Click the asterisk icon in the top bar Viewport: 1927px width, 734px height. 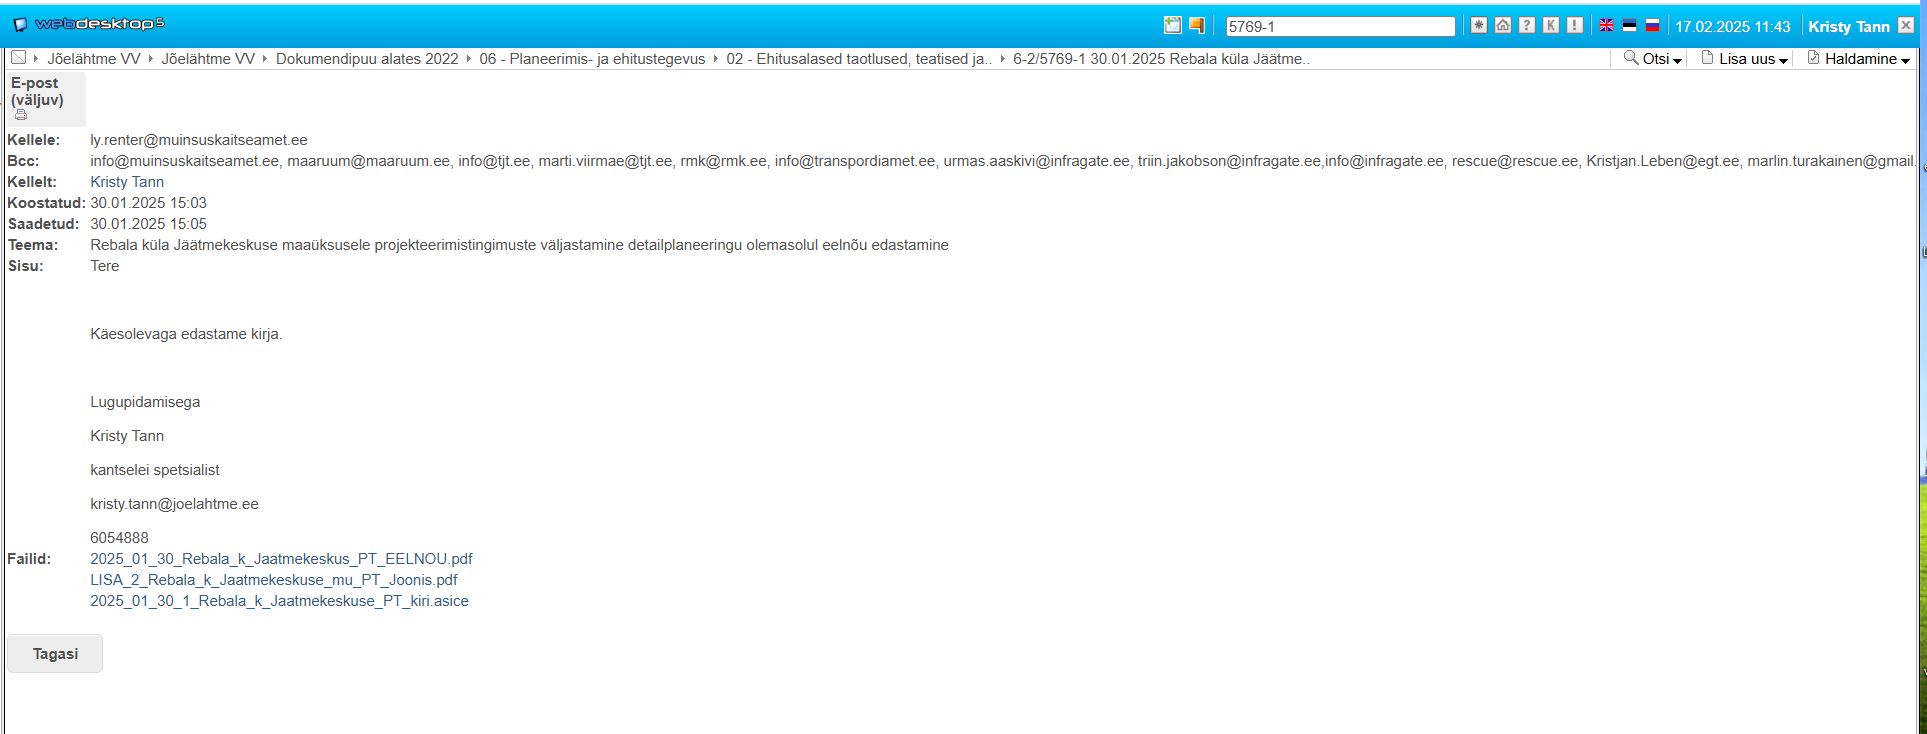(x=1478, y=26)
